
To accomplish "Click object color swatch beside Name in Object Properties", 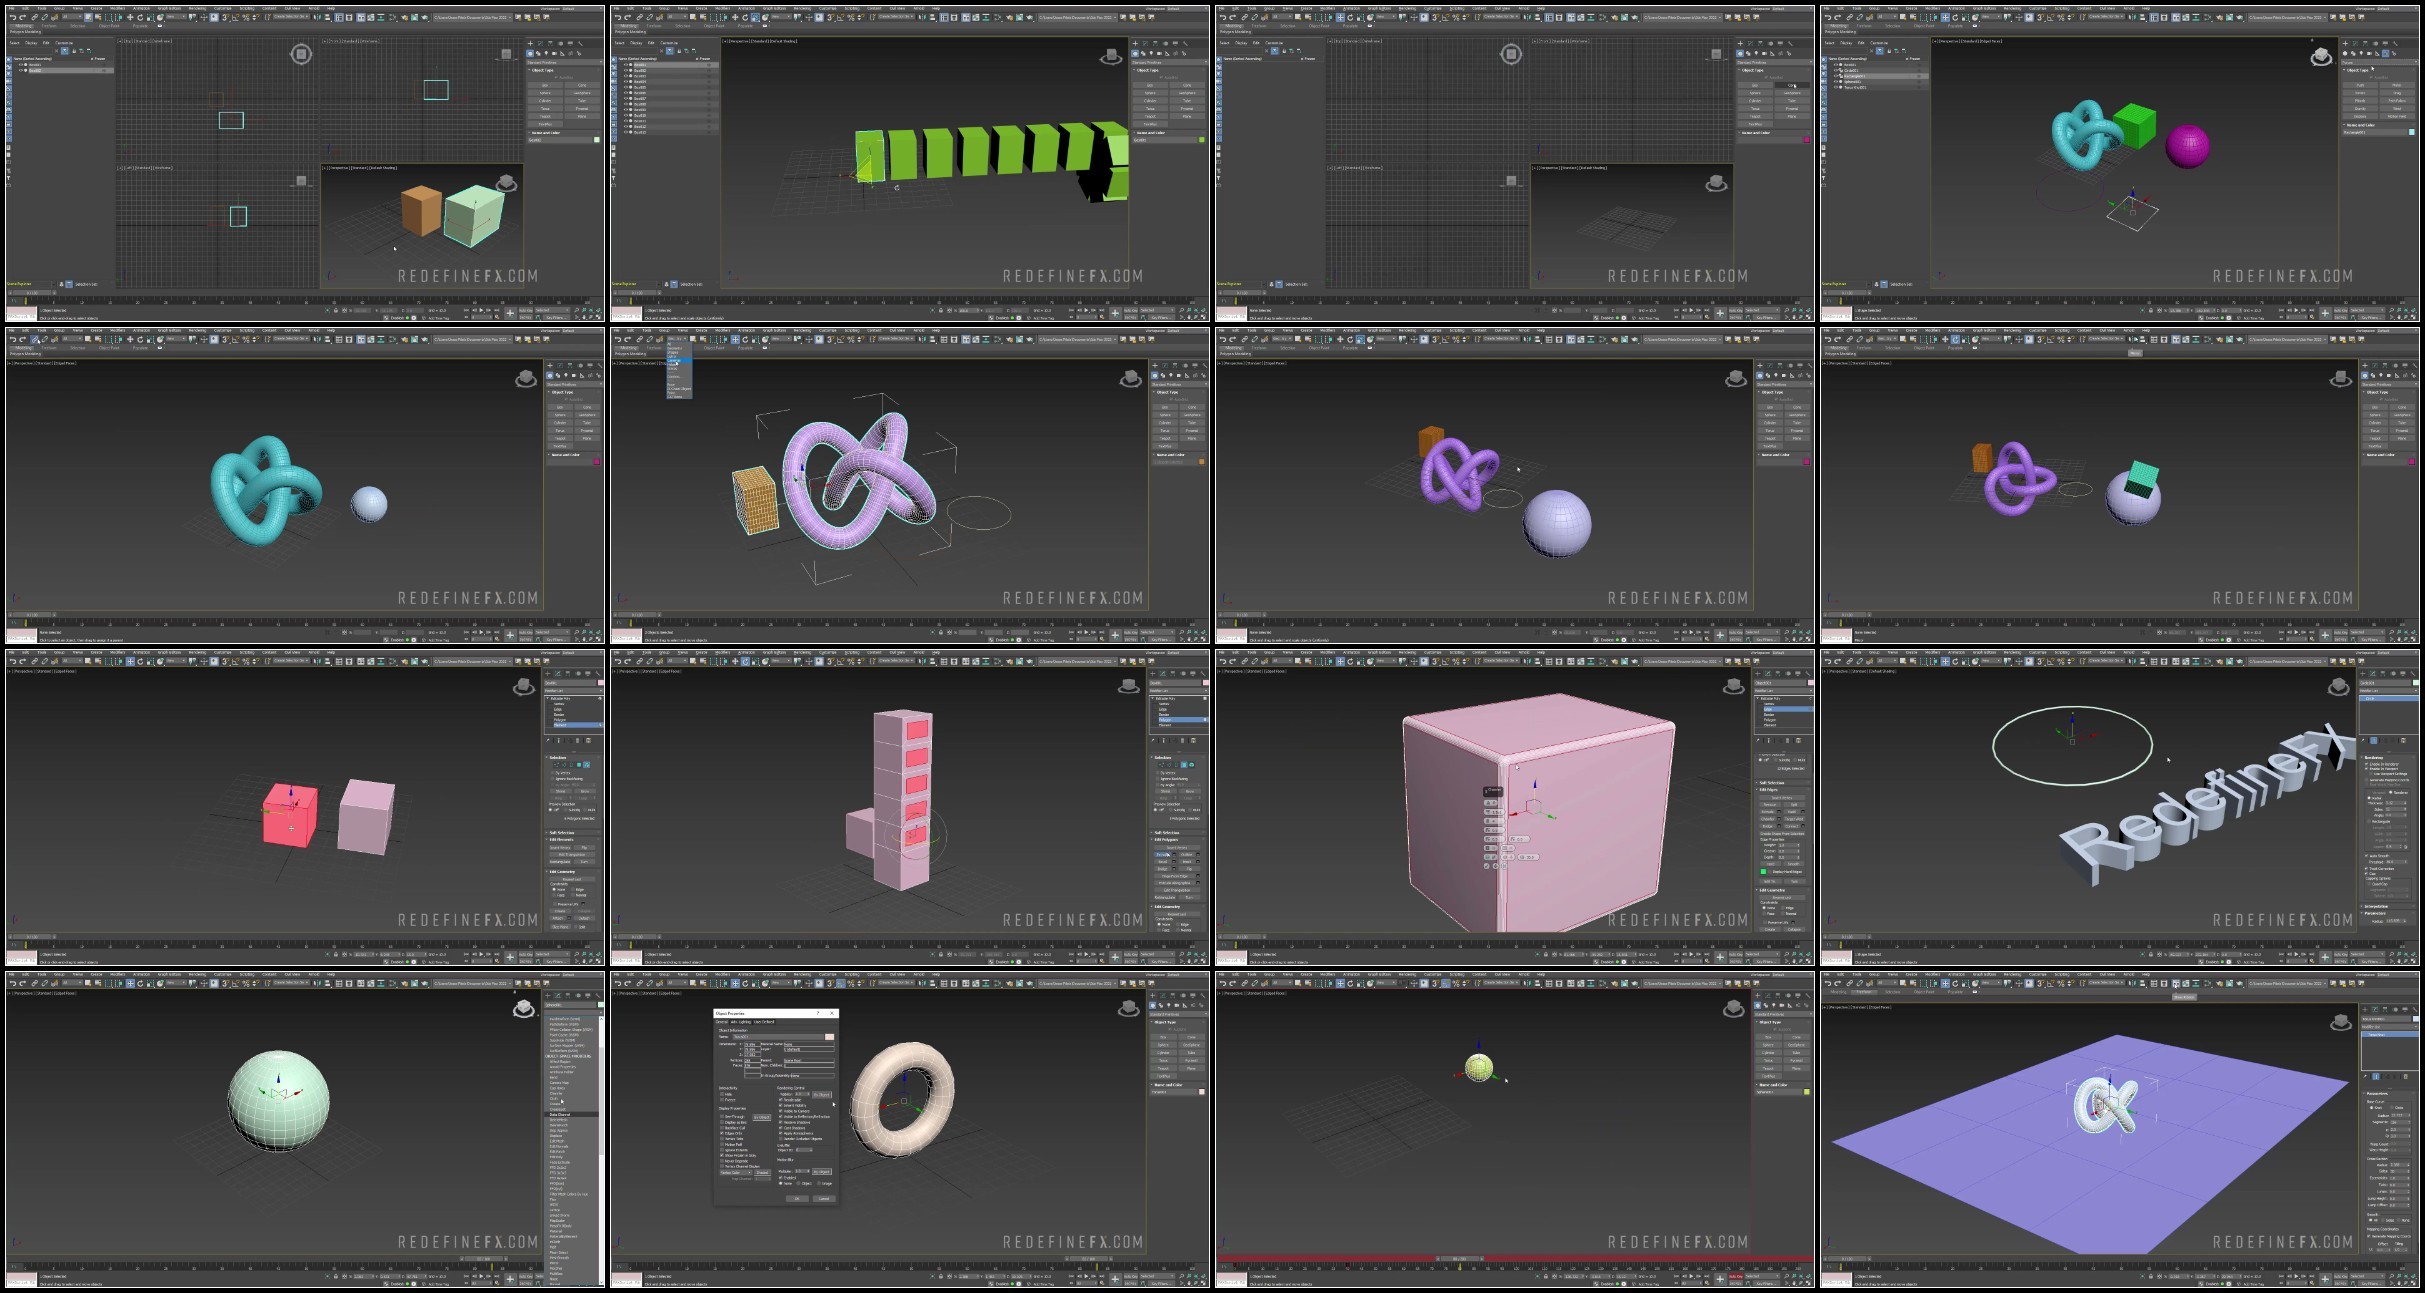I will (x=829, y=1037).
